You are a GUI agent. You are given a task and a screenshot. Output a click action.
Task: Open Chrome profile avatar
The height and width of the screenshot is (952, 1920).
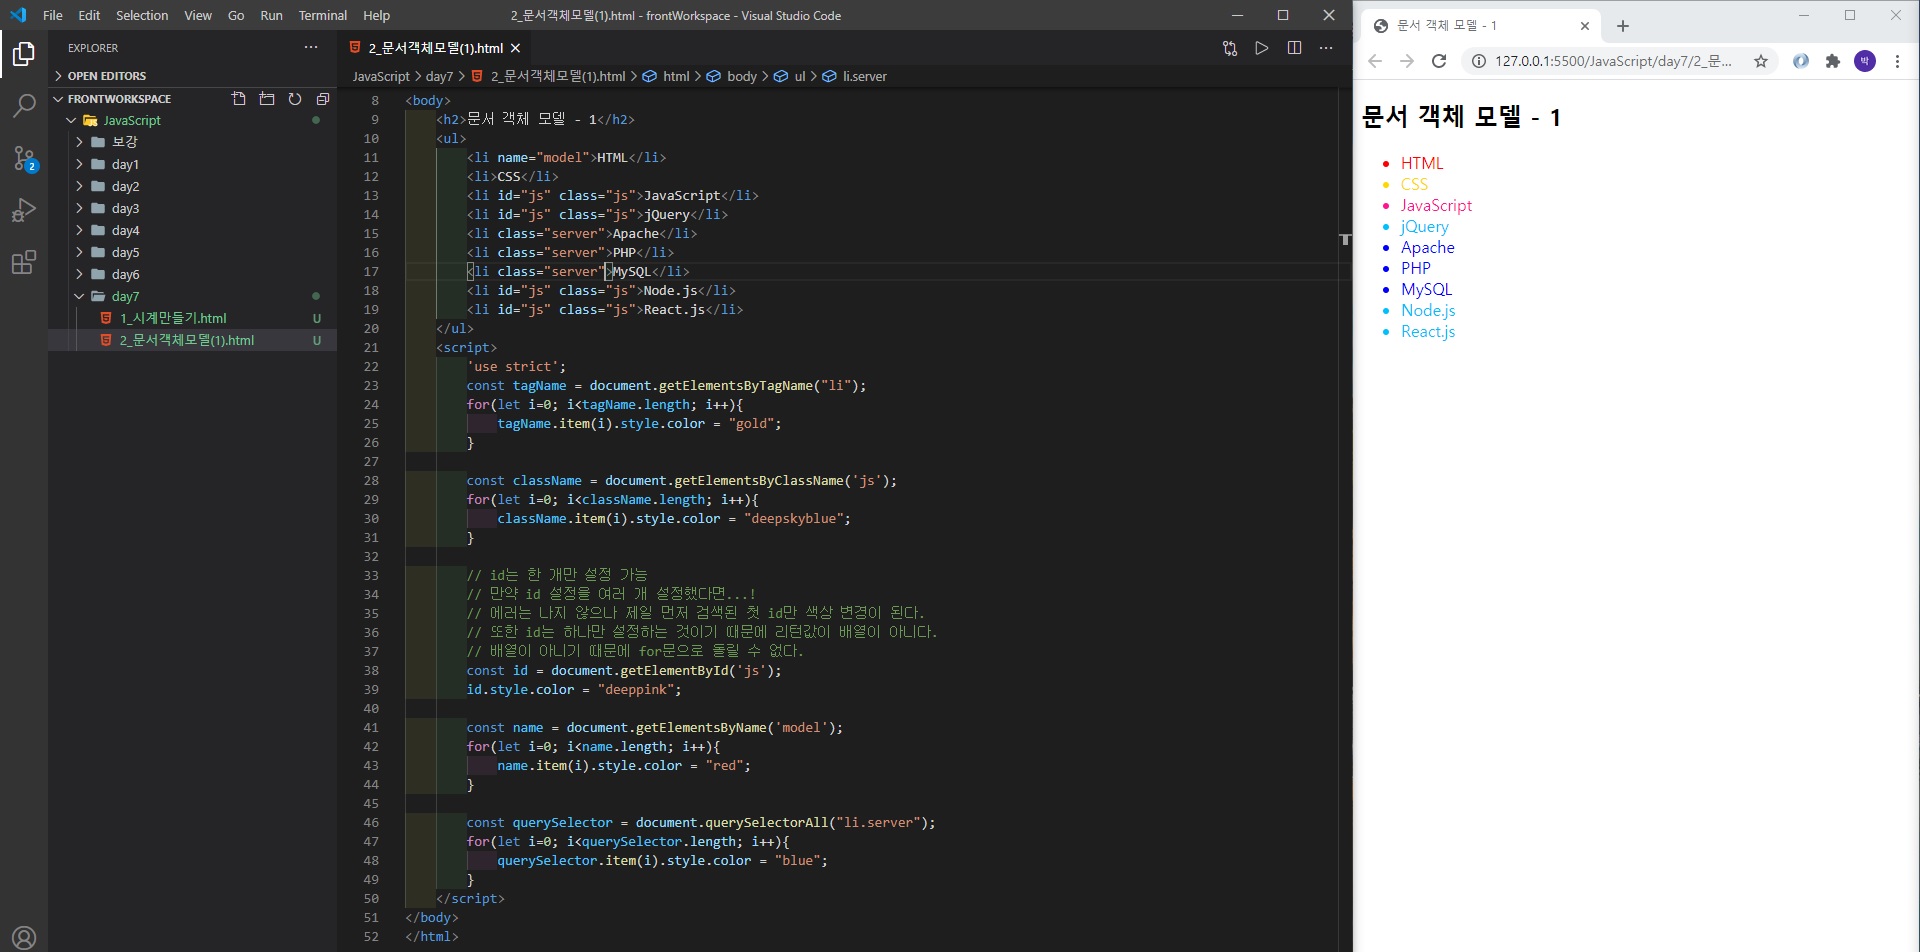(1865, 61)
